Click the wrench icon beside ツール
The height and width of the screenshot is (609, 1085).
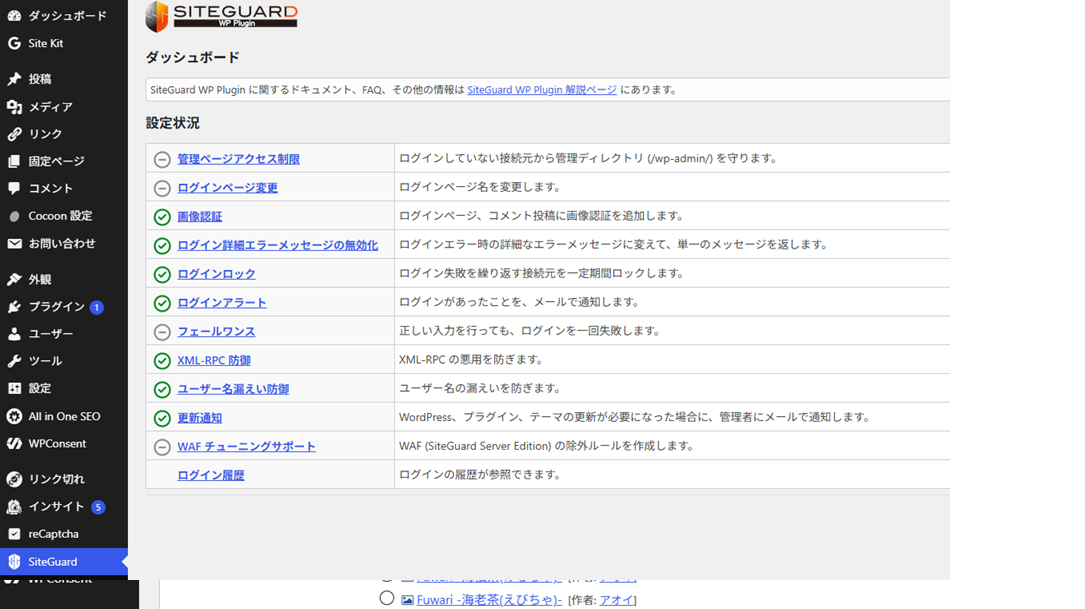14,361
